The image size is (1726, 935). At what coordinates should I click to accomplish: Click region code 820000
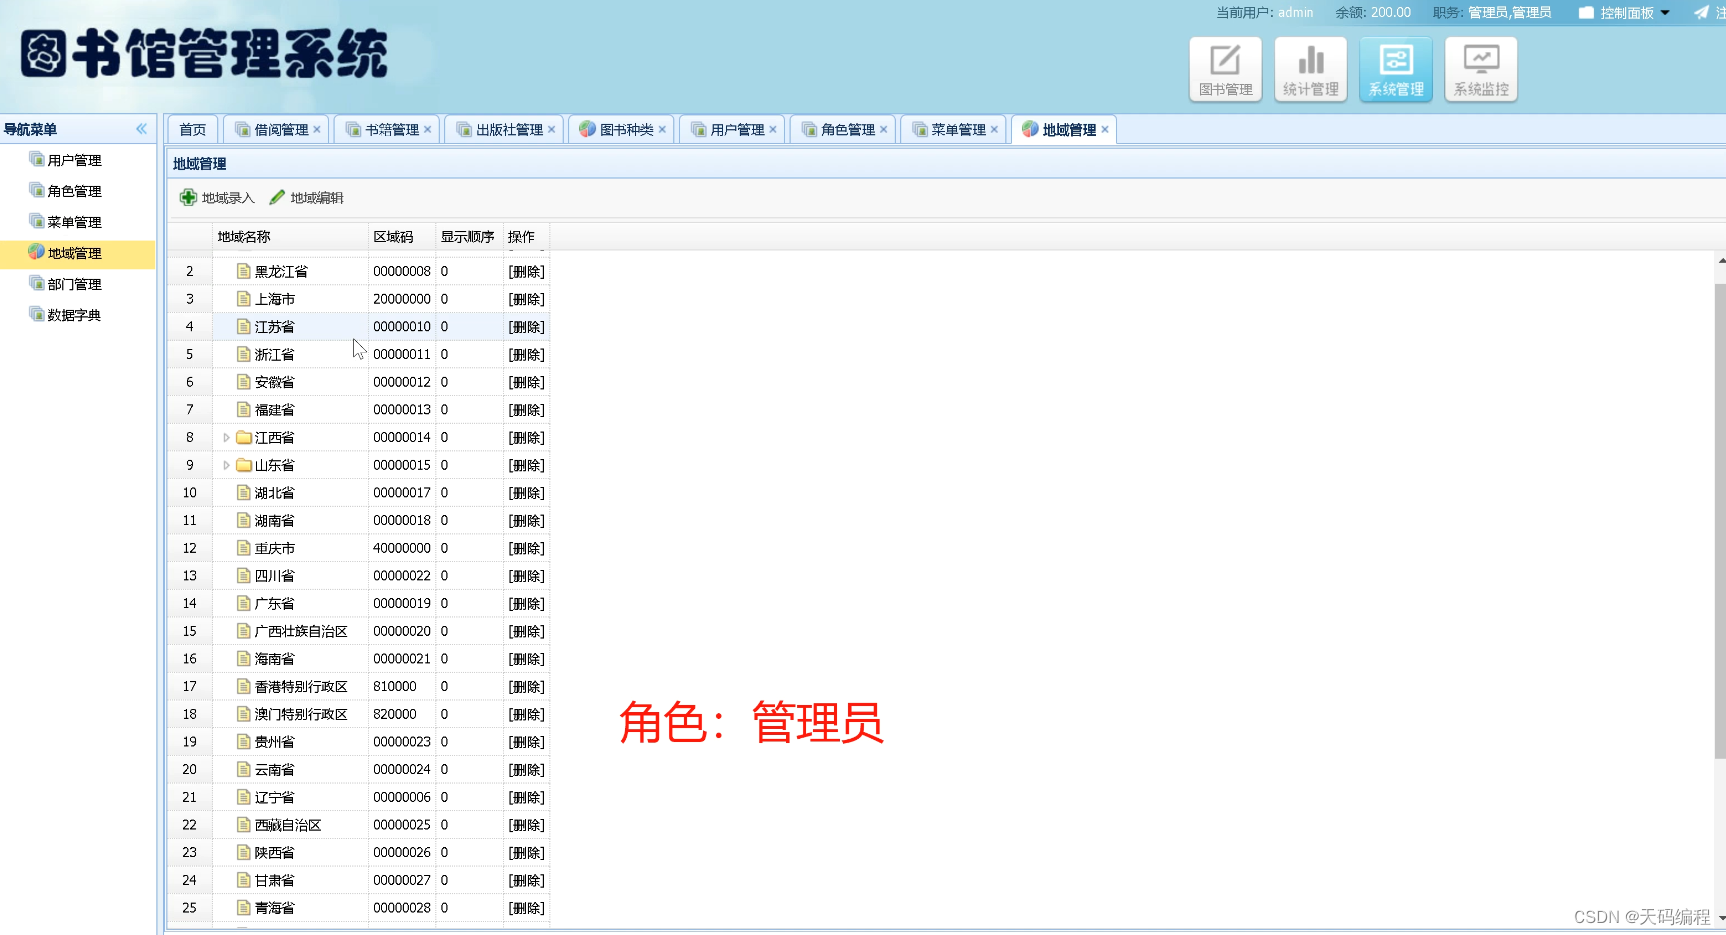click(395, 714)
